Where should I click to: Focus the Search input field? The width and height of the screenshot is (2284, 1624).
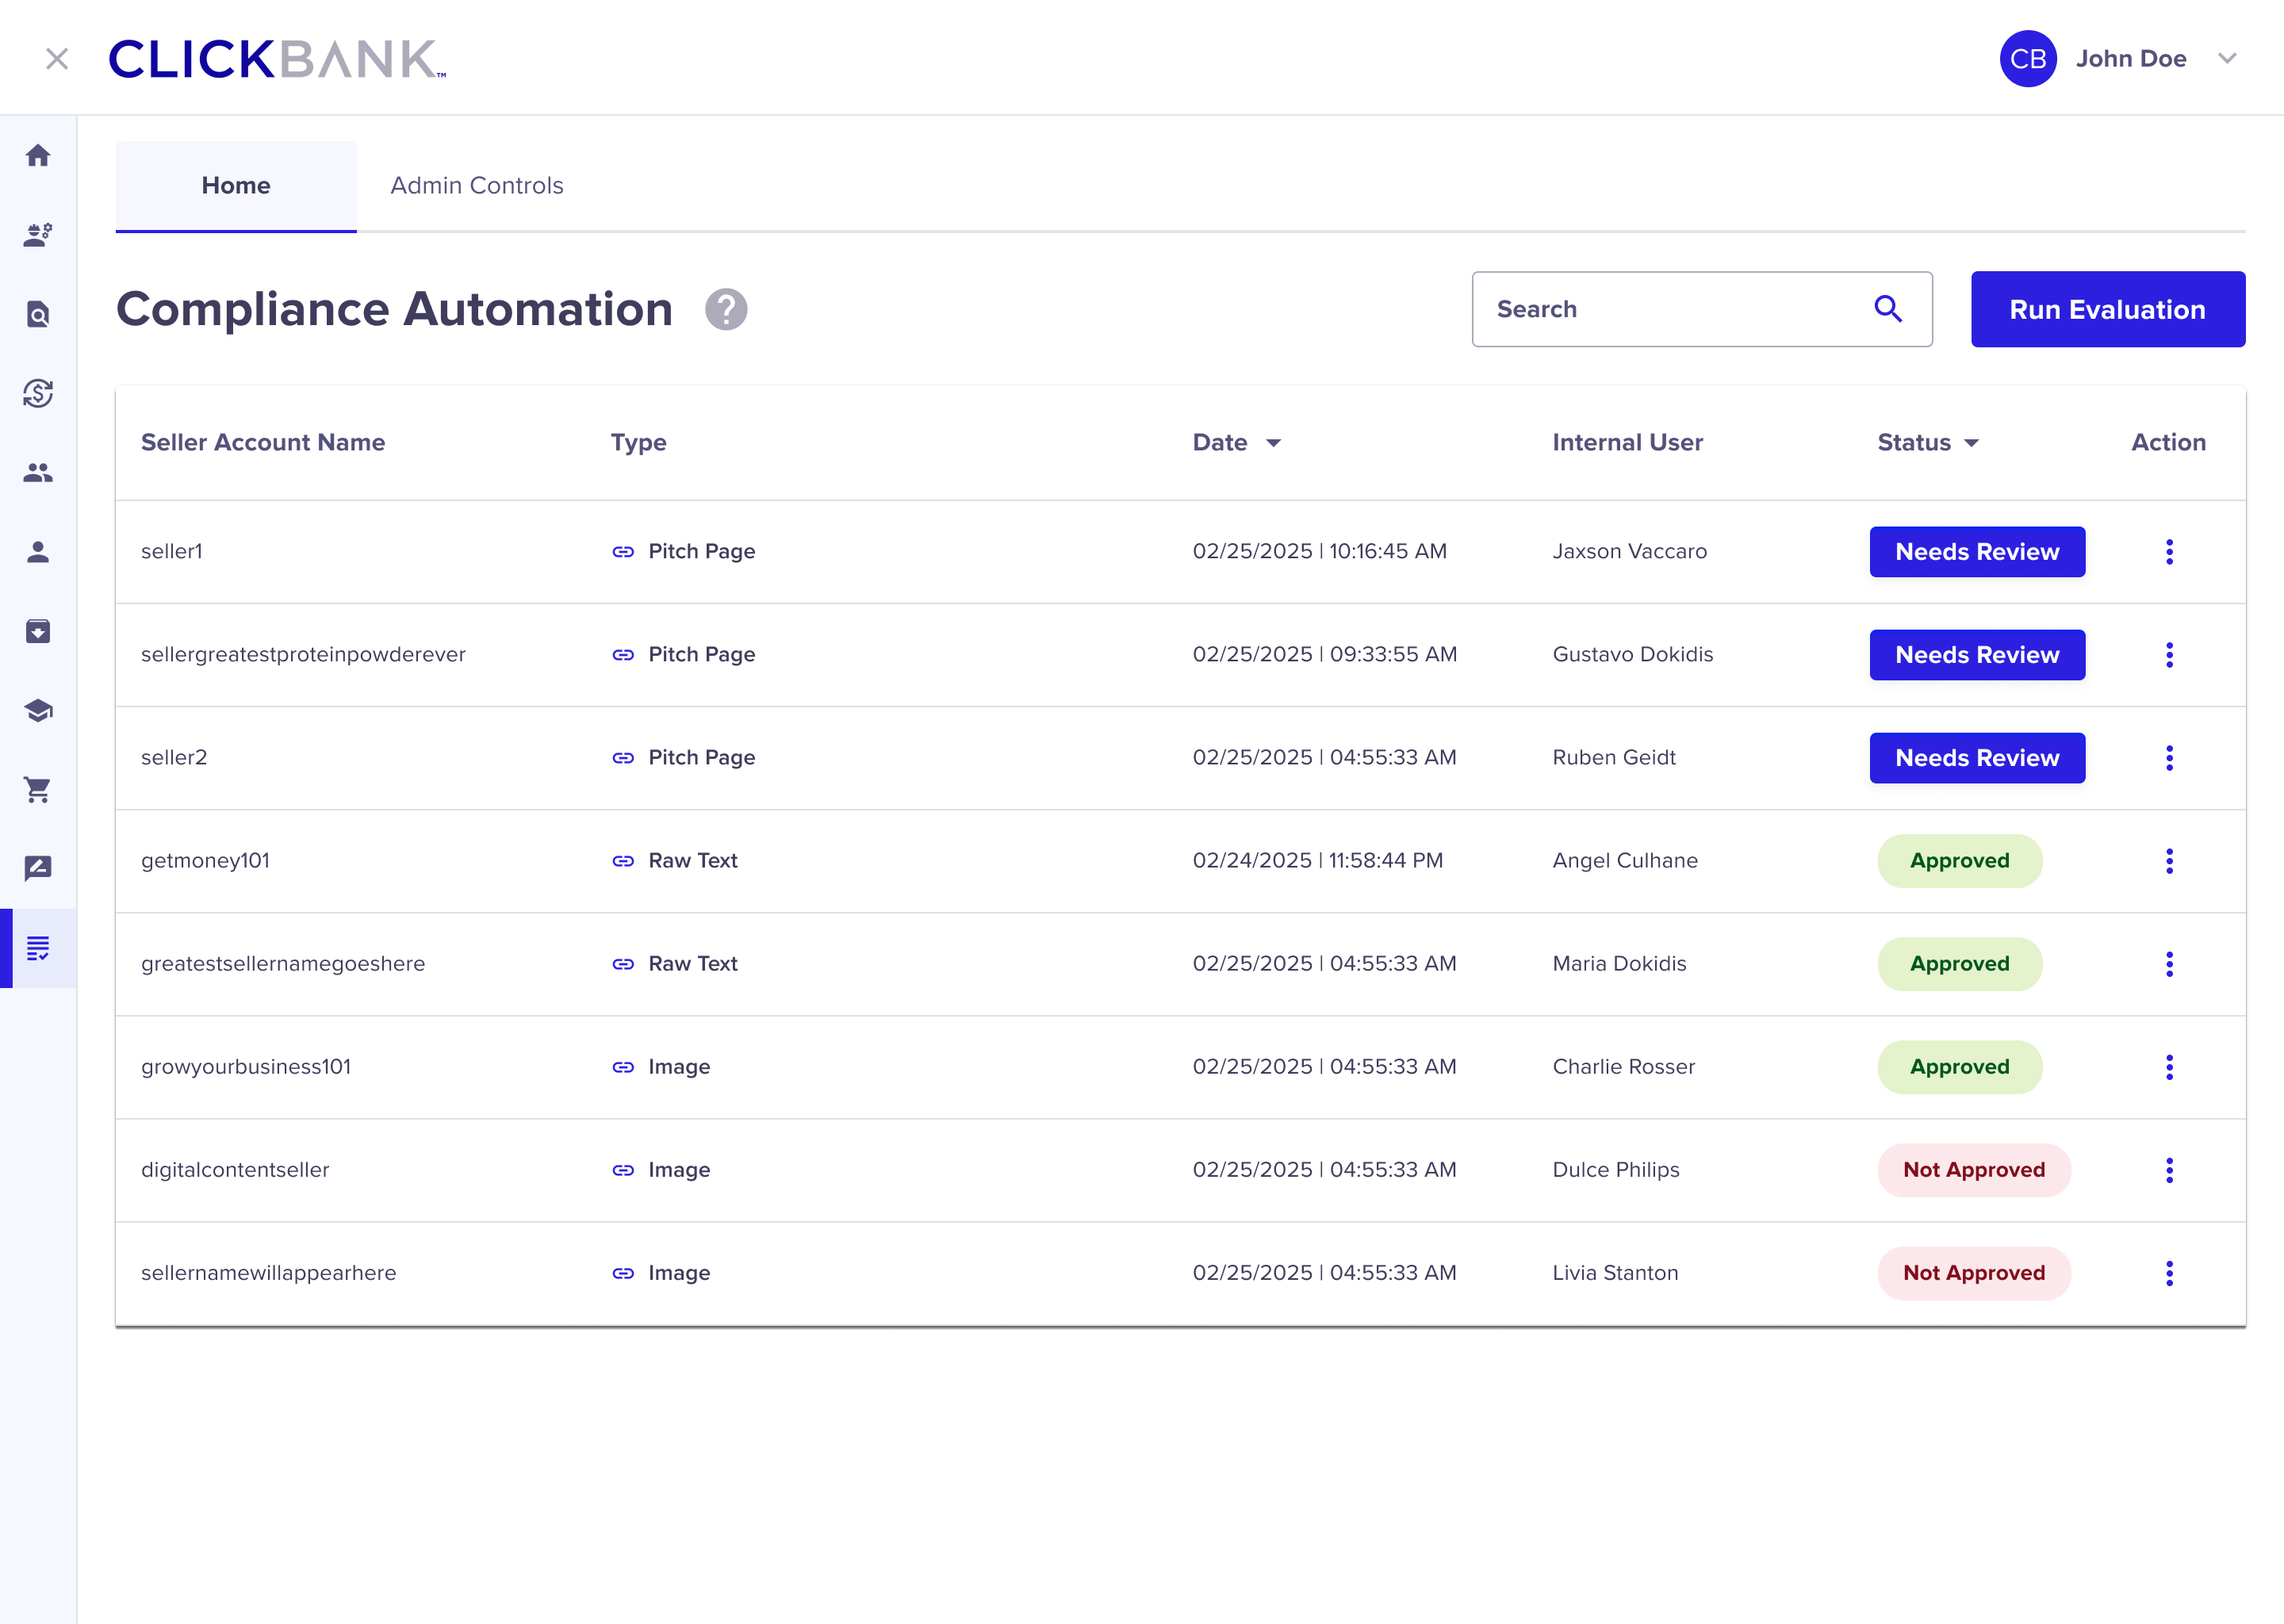coord(1670,309)
